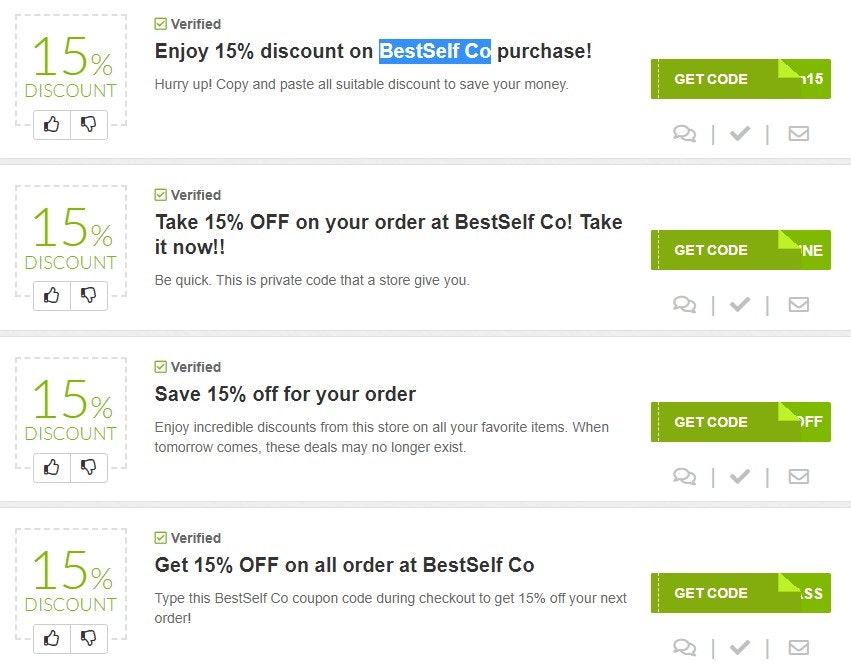
Task: Thumbs down the 'Save 15% off' coupon
Action: [89, 467]
